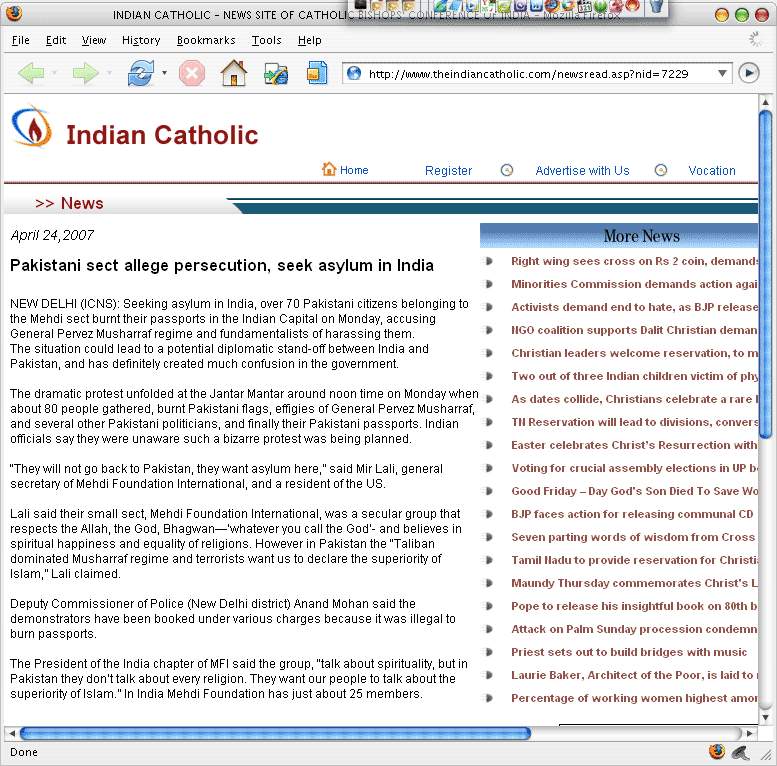Image resolution: width=777 pixels, height=766 pixels.
Task: Open the Edit menu
Action: [x=56, y=40]
